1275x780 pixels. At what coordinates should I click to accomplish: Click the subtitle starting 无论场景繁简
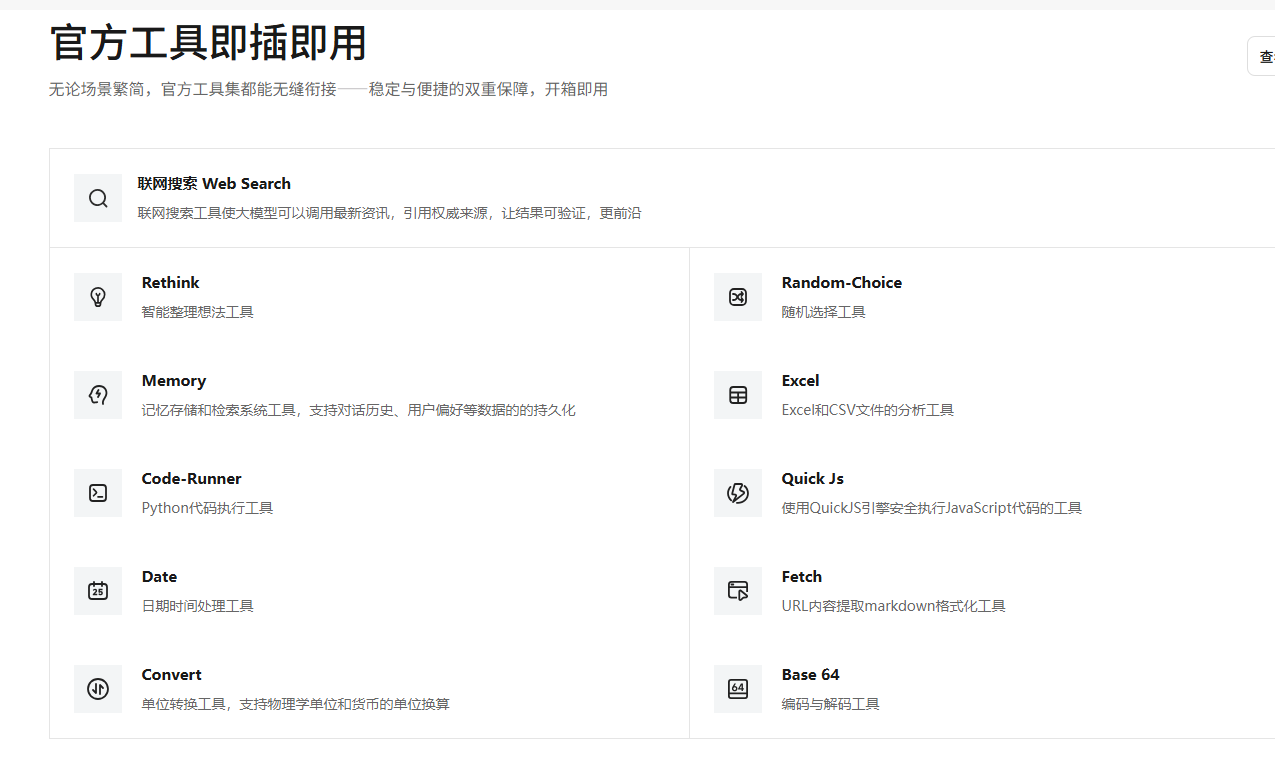click(328, 90)
